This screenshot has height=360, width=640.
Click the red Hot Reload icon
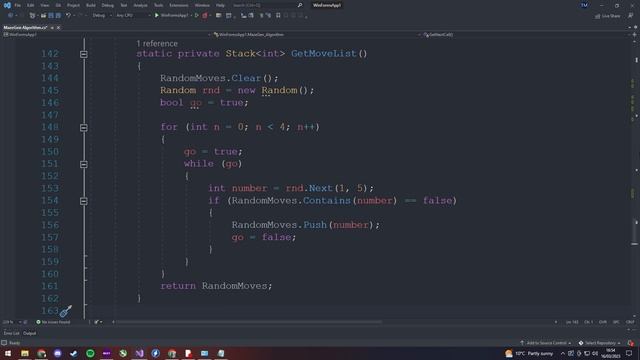[x=205, y=16]
